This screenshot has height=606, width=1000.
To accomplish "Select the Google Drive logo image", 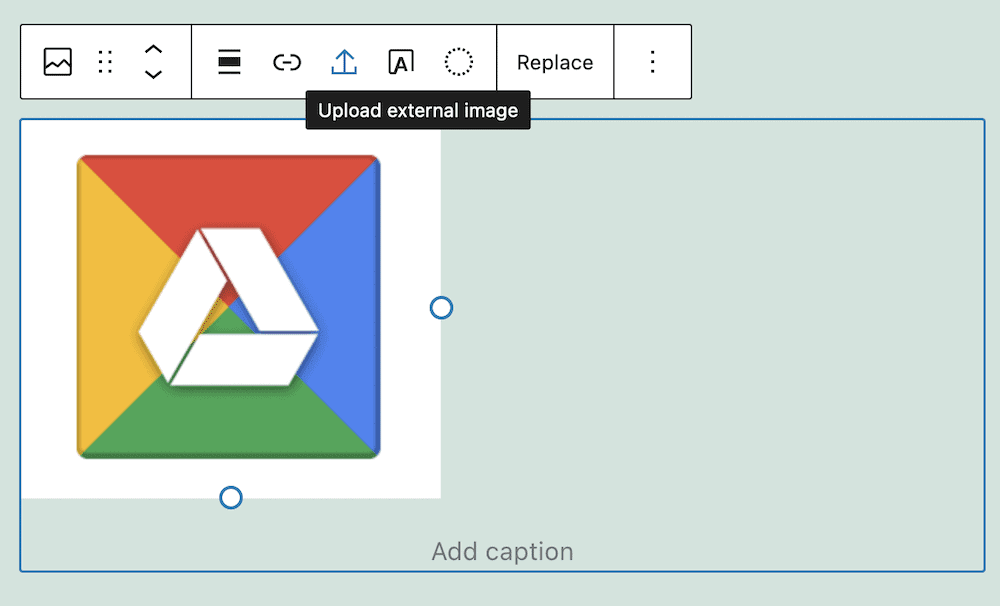I will (x=229, y=307).
